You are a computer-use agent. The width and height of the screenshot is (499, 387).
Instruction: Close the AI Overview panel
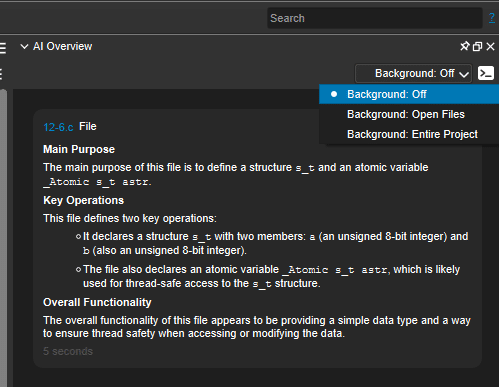[x=490, y=46]
